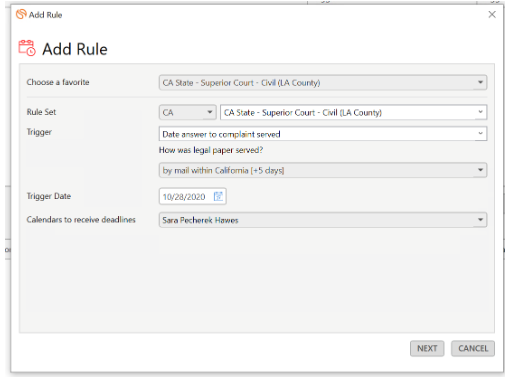
Task: Click the orange app logo in title bar
Action: coord(21,14)
